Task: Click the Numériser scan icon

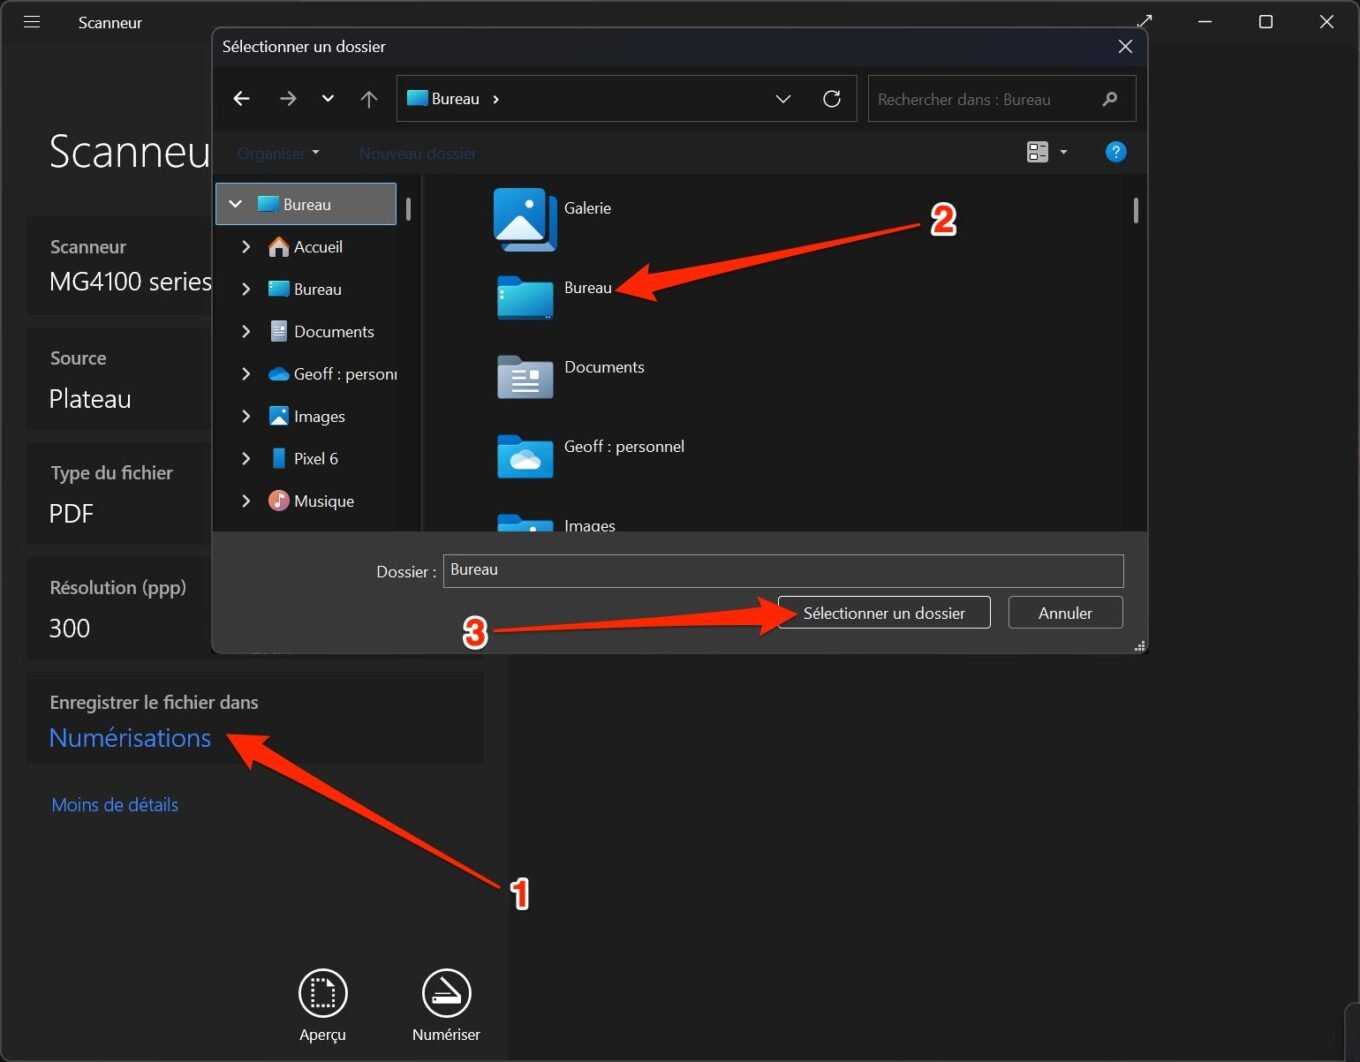Action: (446, 993)
